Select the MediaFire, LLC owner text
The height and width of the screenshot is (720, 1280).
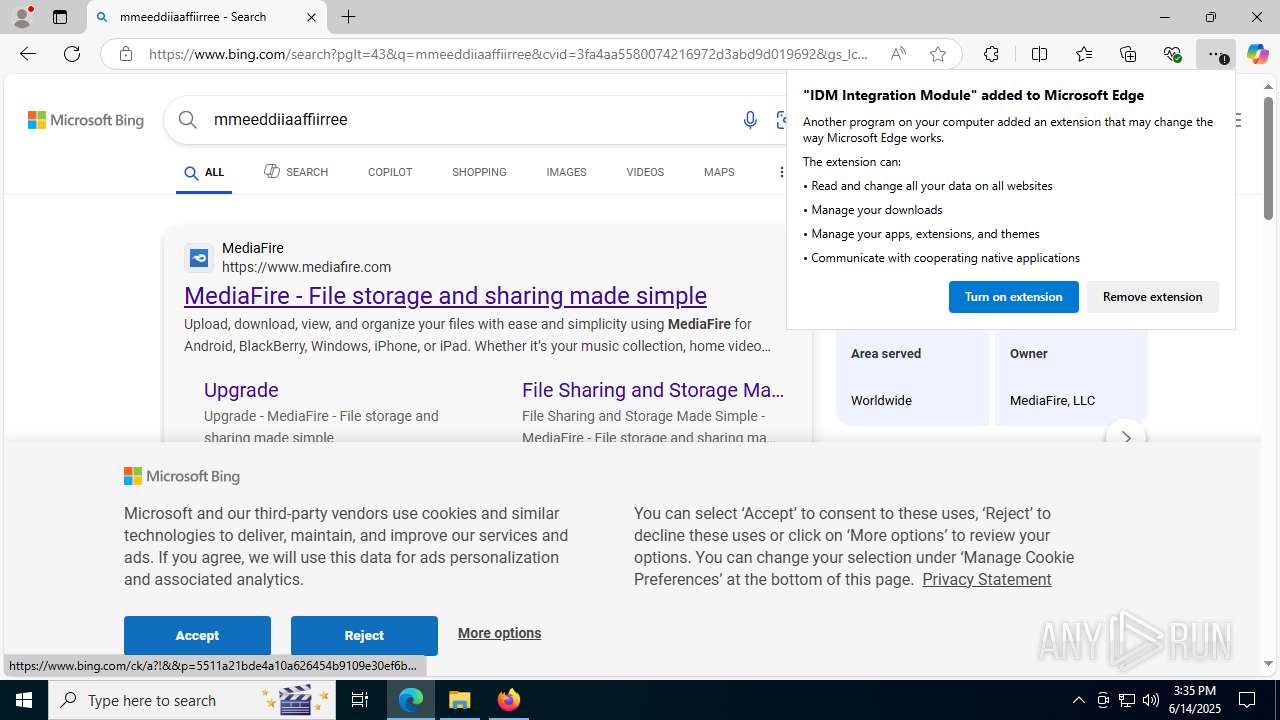tap(1052, 401)
